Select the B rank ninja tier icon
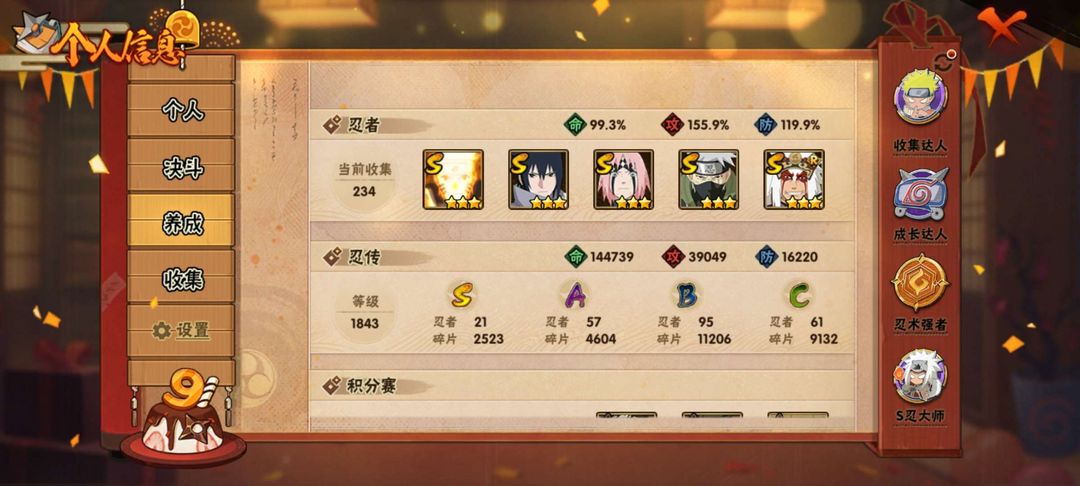The width and height of the screenshot is (1080, 486). click(687, 295)
